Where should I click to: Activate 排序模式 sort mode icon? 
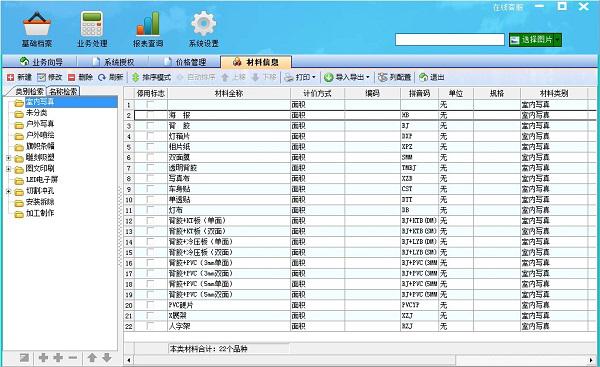coord(135,77)
